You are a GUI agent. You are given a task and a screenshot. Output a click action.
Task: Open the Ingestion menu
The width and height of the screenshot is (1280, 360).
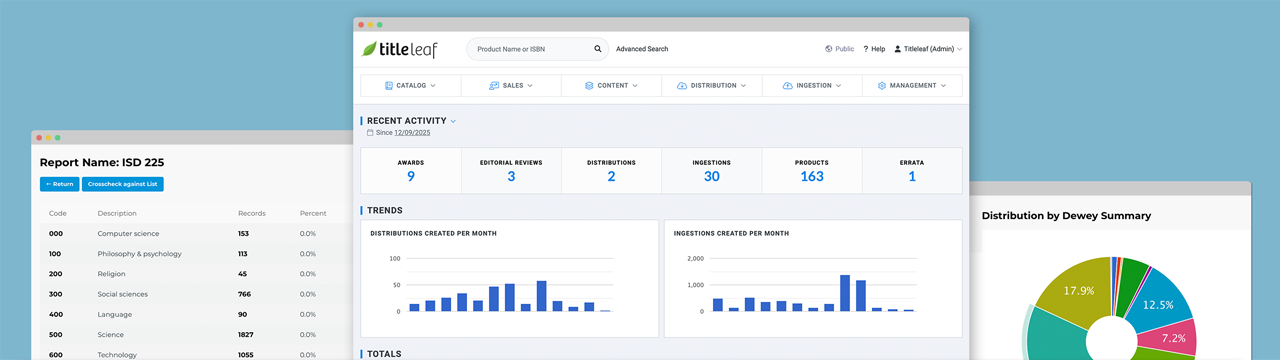[x=812, y=86]
